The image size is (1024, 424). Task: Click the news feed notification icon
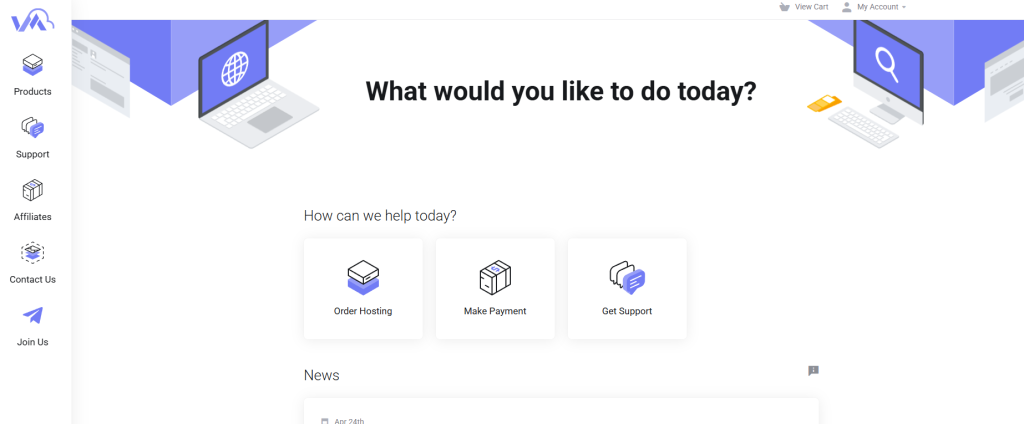[813, 370]
